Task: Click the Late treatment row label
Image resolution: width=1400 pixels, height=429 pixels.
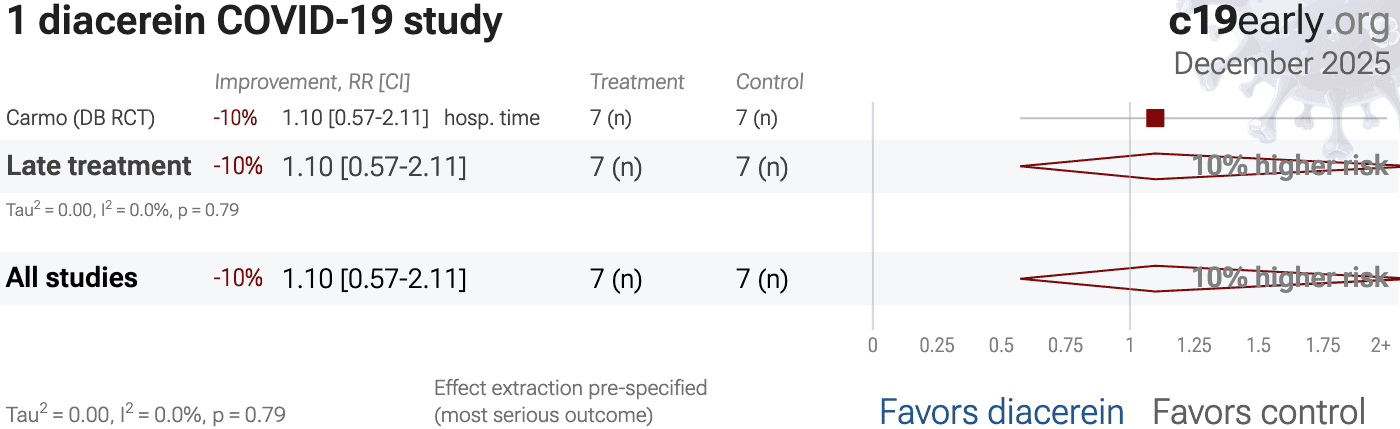Action: coord(99,166)
